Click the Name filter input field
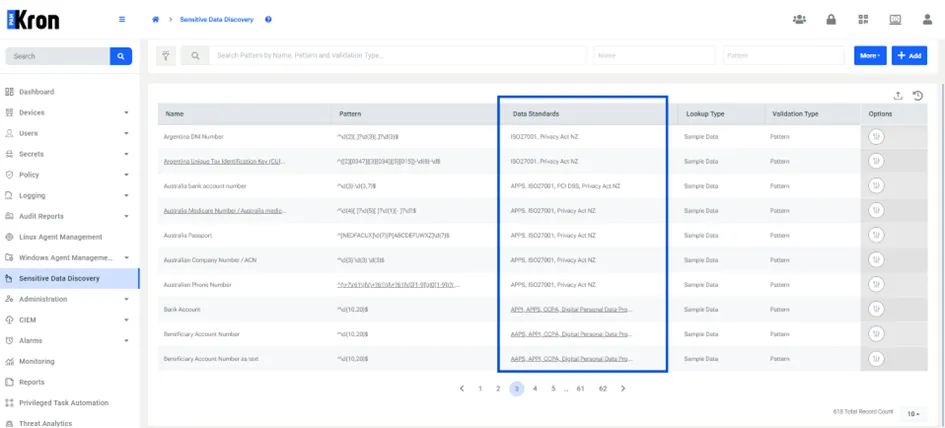Image resolution: width=945 pixels, height=428 pixels. click(x=655, y=55)
